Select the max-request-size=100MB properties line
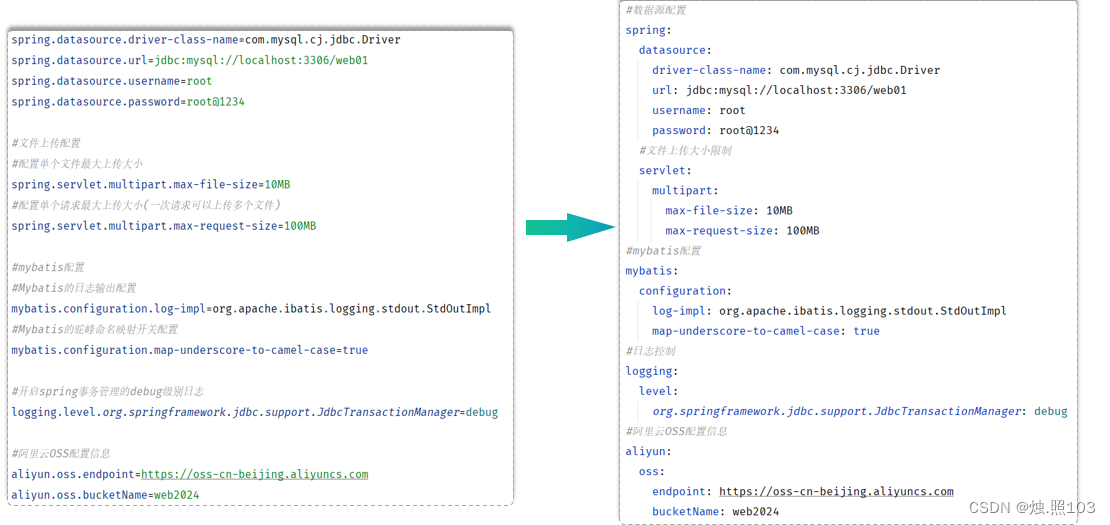Screen dimensions: 1110x525 (164, 226)
